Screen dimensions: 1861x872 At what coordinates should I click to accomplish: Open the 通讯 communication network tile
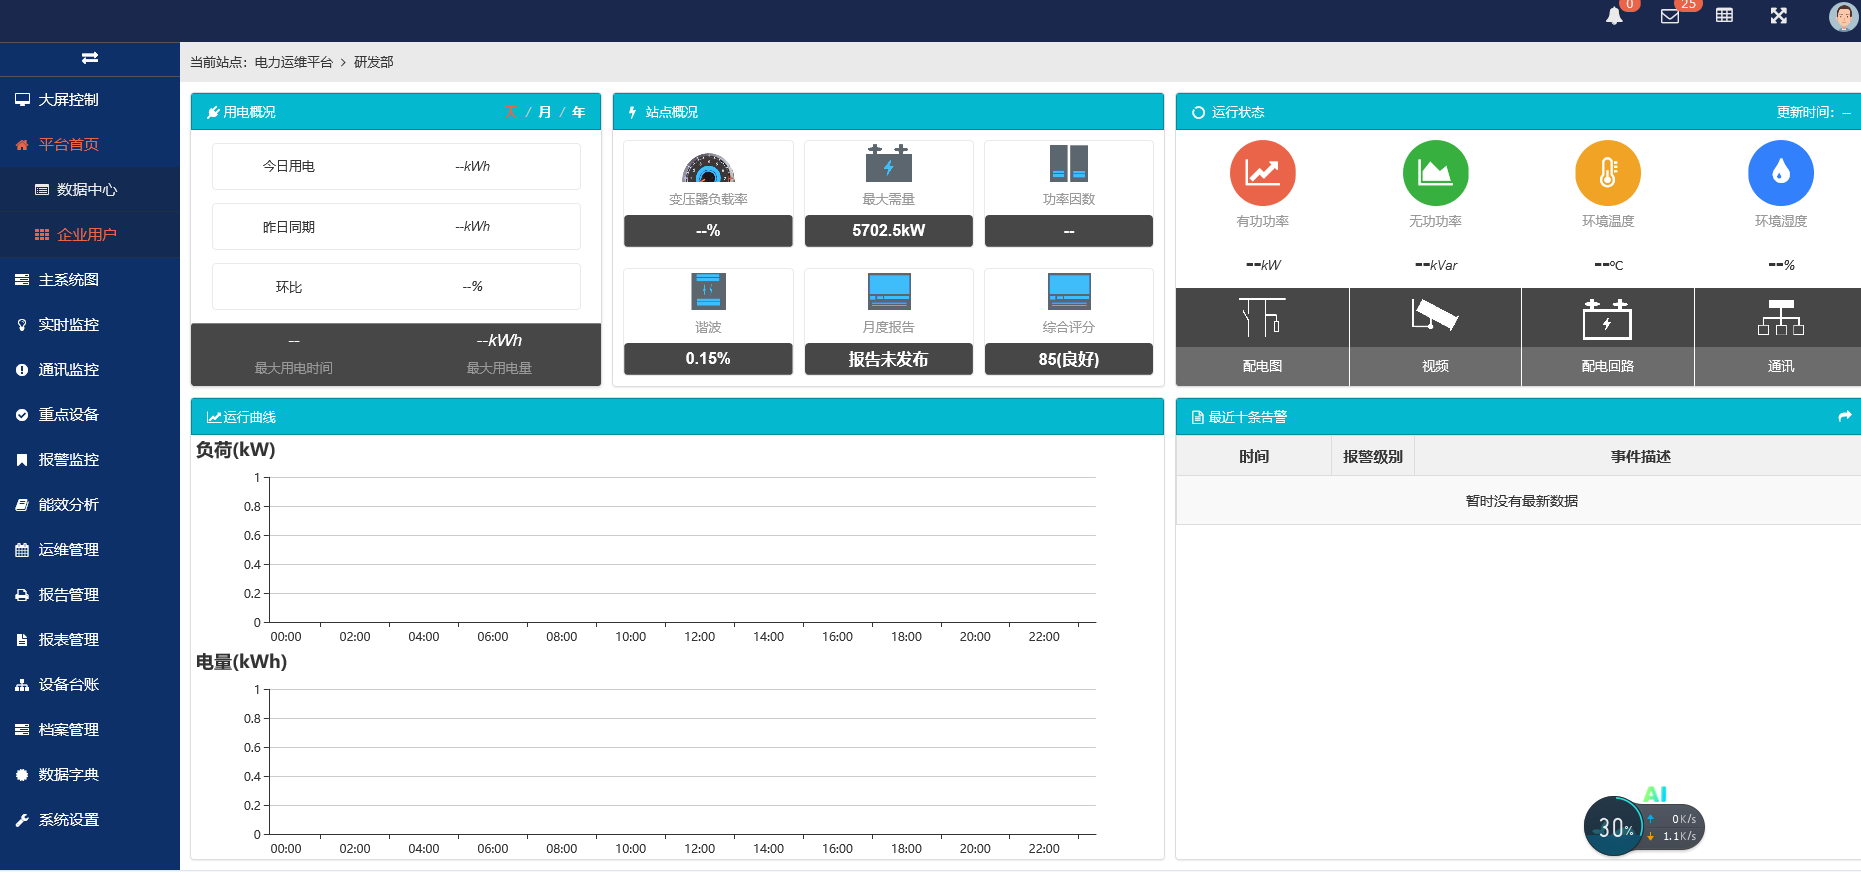coord(1780,336)
